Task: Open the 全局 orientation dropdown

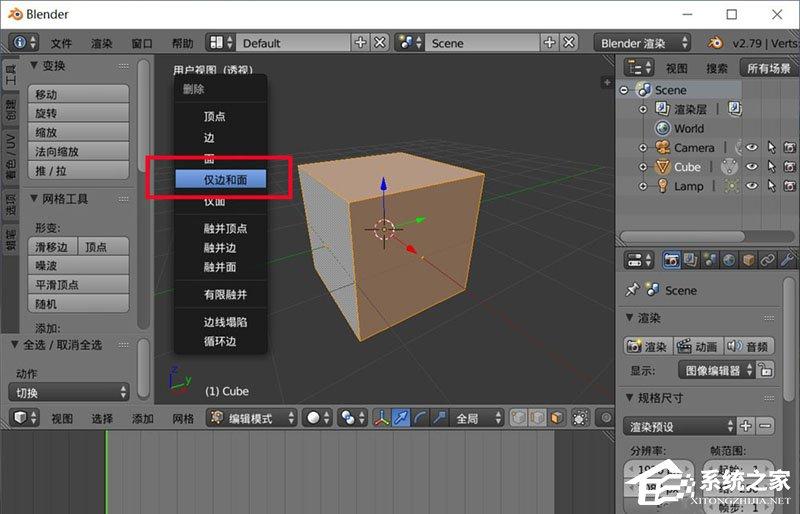Action: (478, 418)
